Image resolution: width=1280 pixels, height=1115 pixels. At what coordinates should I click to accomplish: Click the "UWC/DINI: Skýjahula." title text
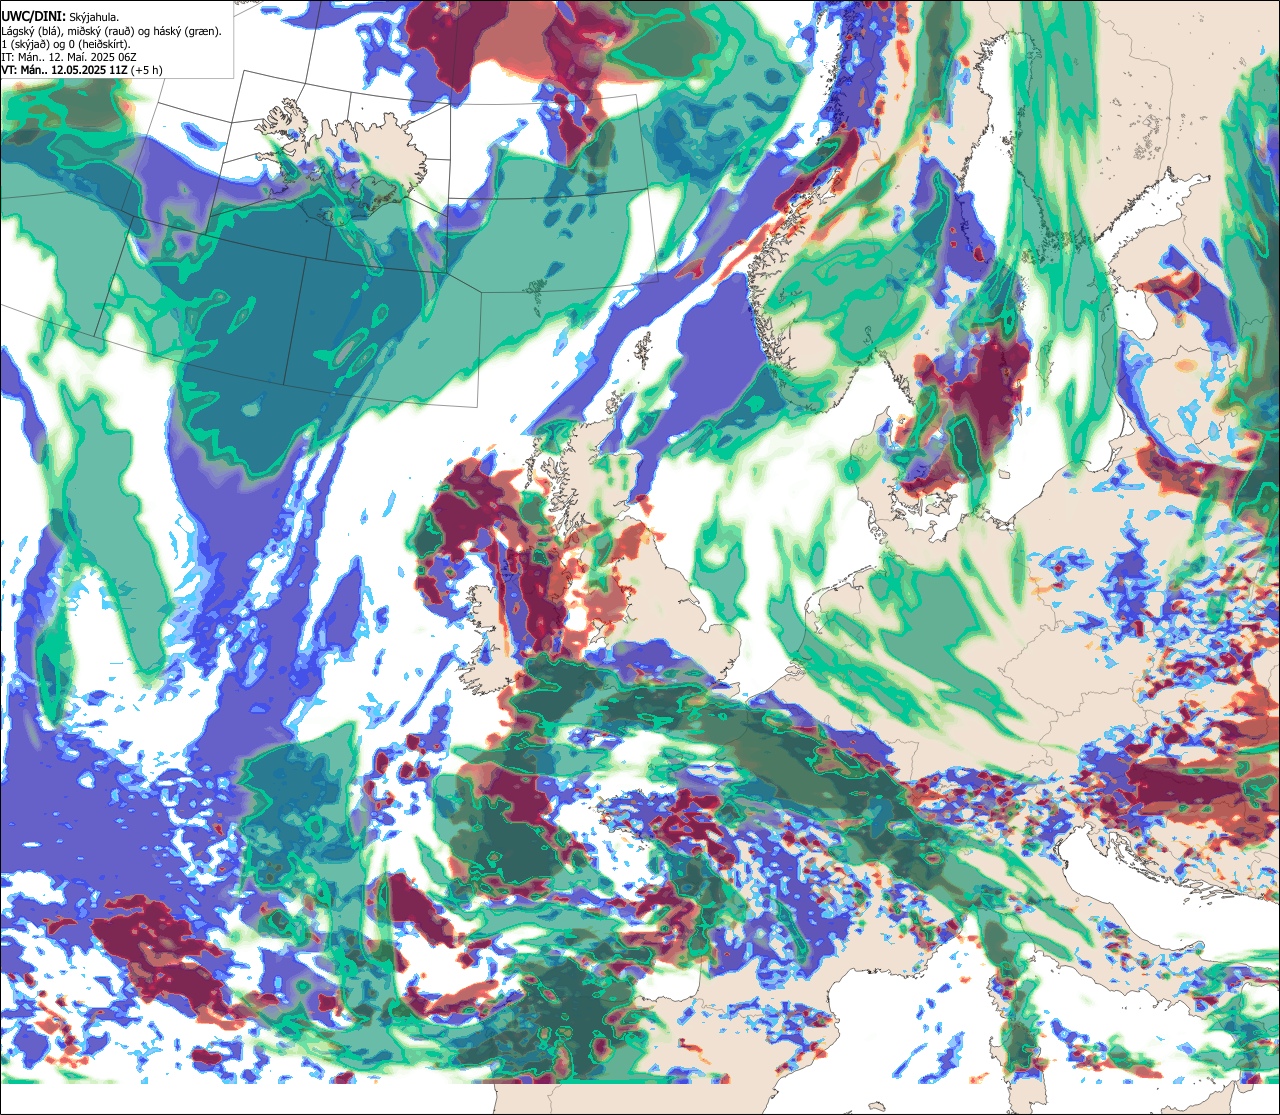(60, 16)
